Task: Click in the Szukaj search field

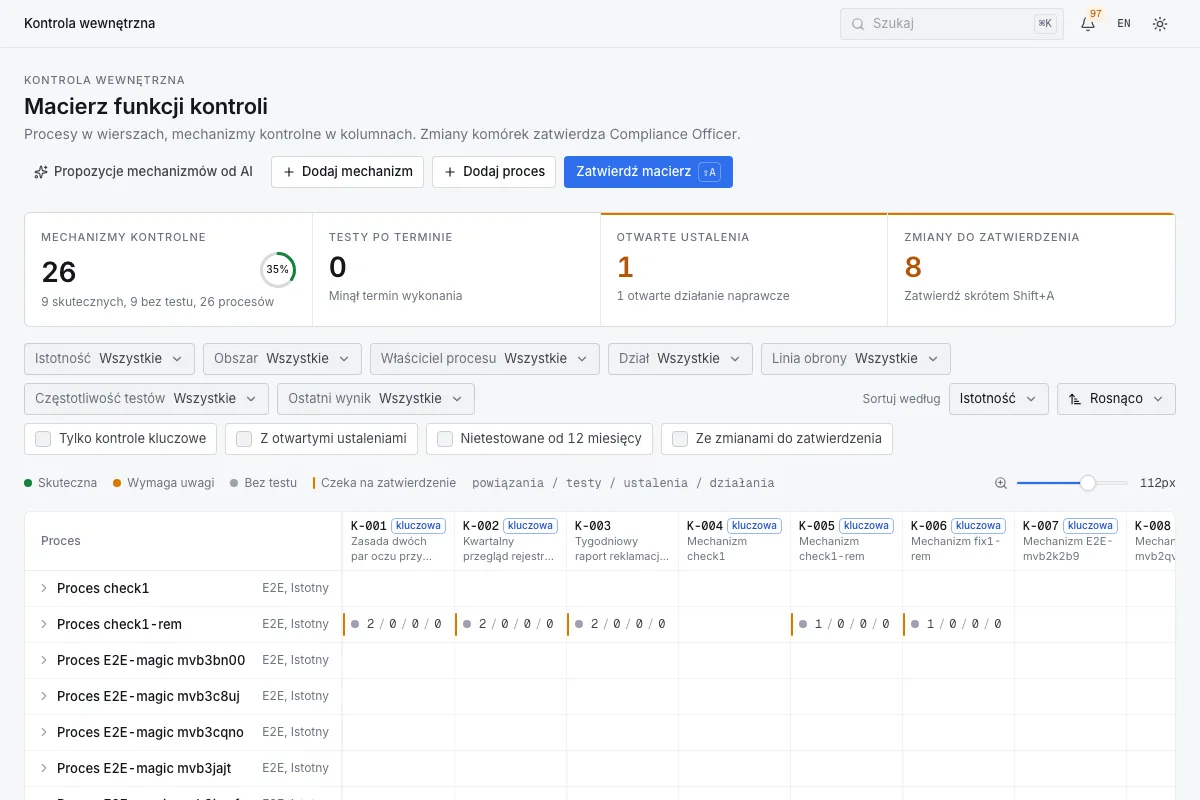Action: (x=952, y=24)
